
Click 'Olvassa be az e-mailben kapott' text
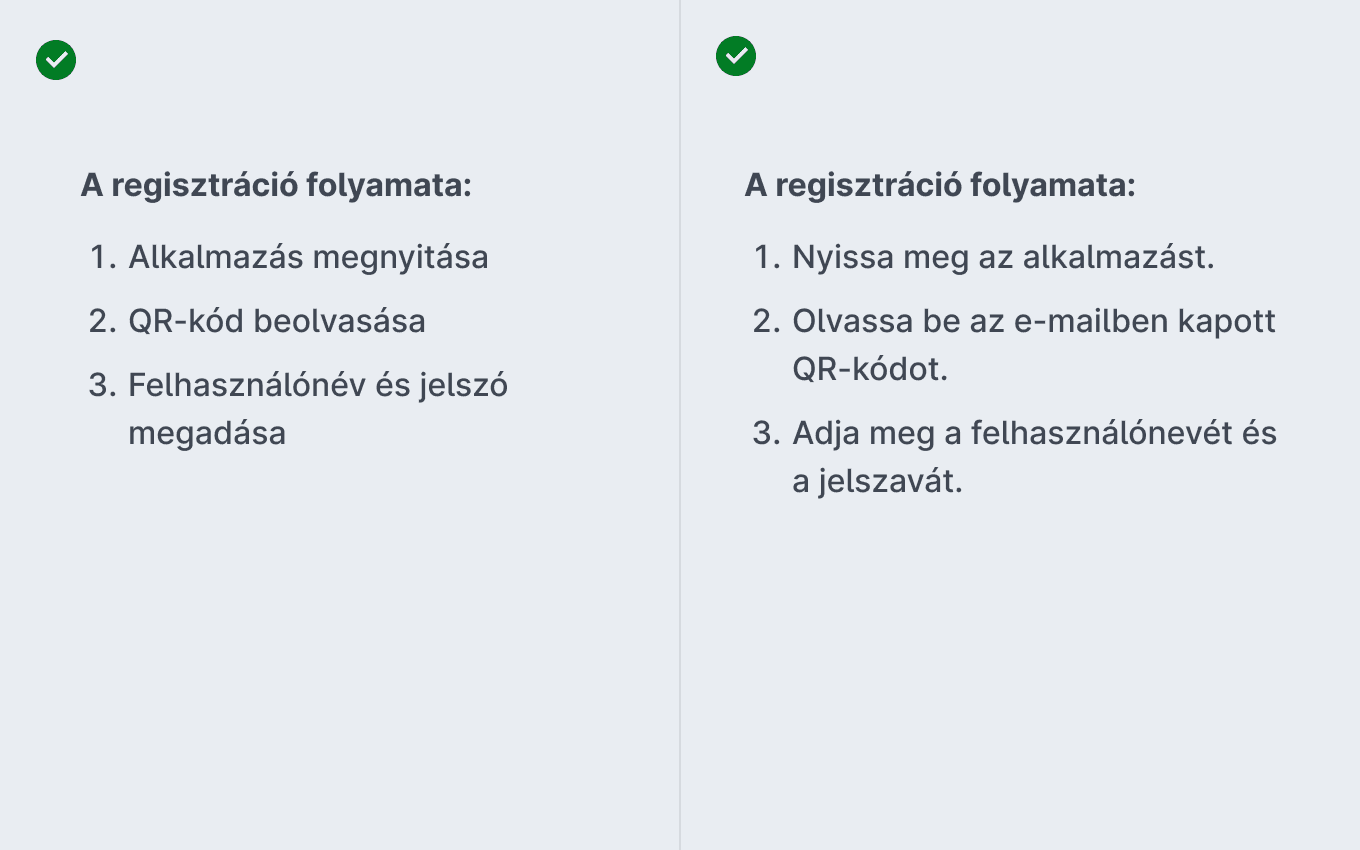click(x=1034, y=321)
